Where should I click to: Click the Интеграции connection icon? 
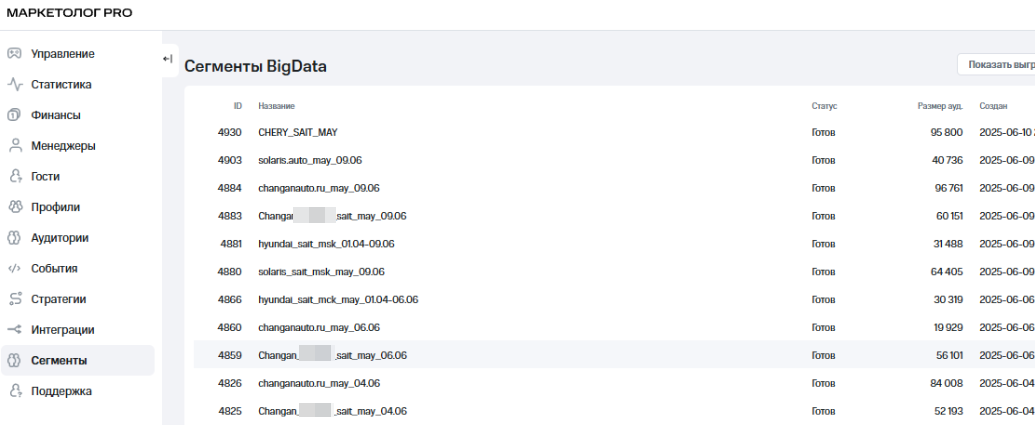[x=15, y=330]
